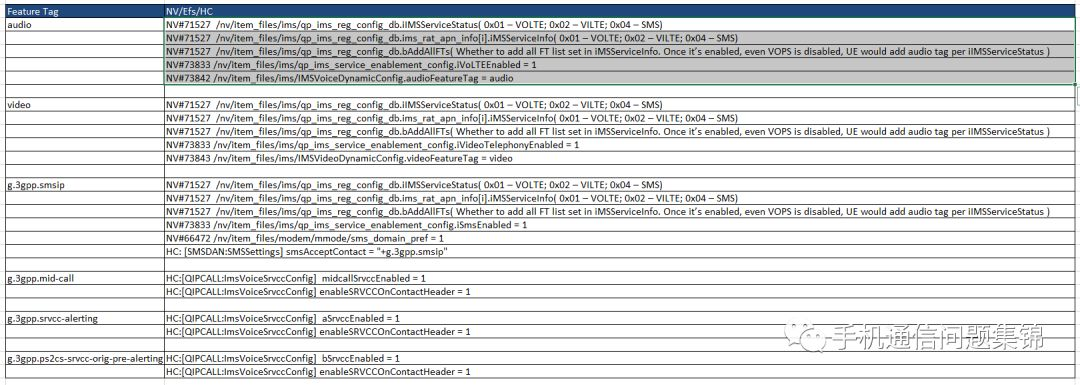Click the "iVideoTelephonyEnabled = 1" NV#73833 cell

point(619,145)
